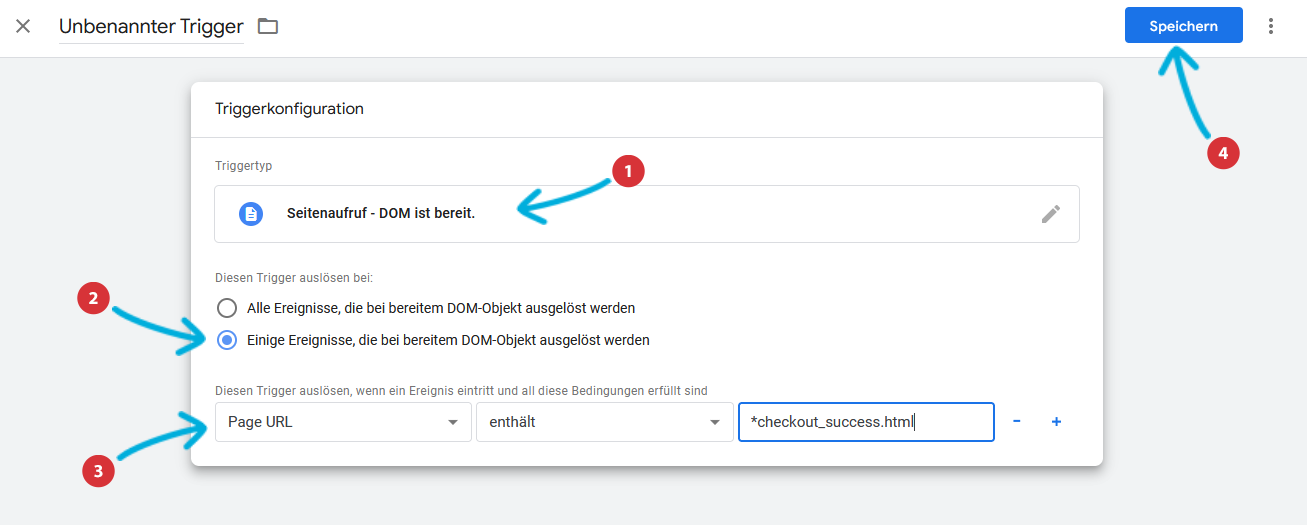Click the 'enthält' dropdown arrow
Image resolution: width=1307 pixels, height=525 pixels.
coord(715,423)
